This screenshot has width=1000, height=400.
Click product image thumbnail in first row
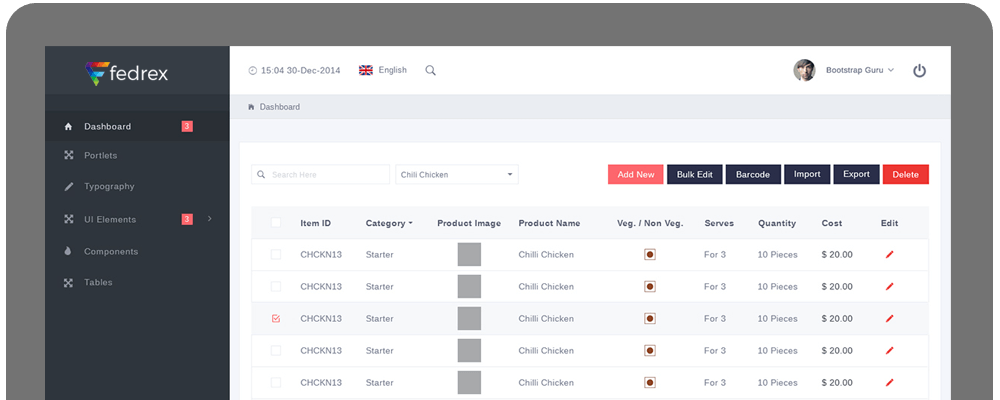point(469,255)
